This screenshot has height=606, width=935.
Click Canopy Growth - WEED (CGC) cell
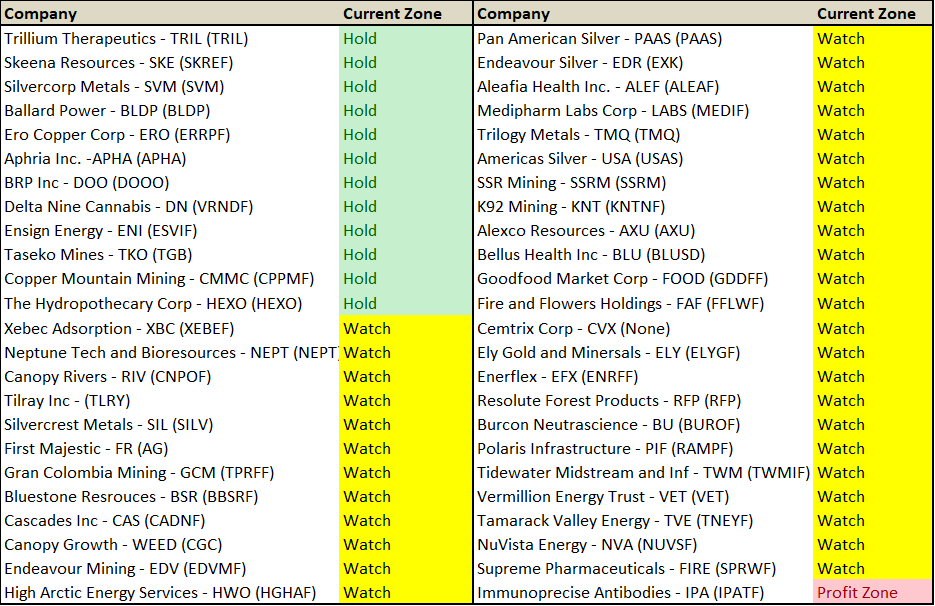pos(170,545)
